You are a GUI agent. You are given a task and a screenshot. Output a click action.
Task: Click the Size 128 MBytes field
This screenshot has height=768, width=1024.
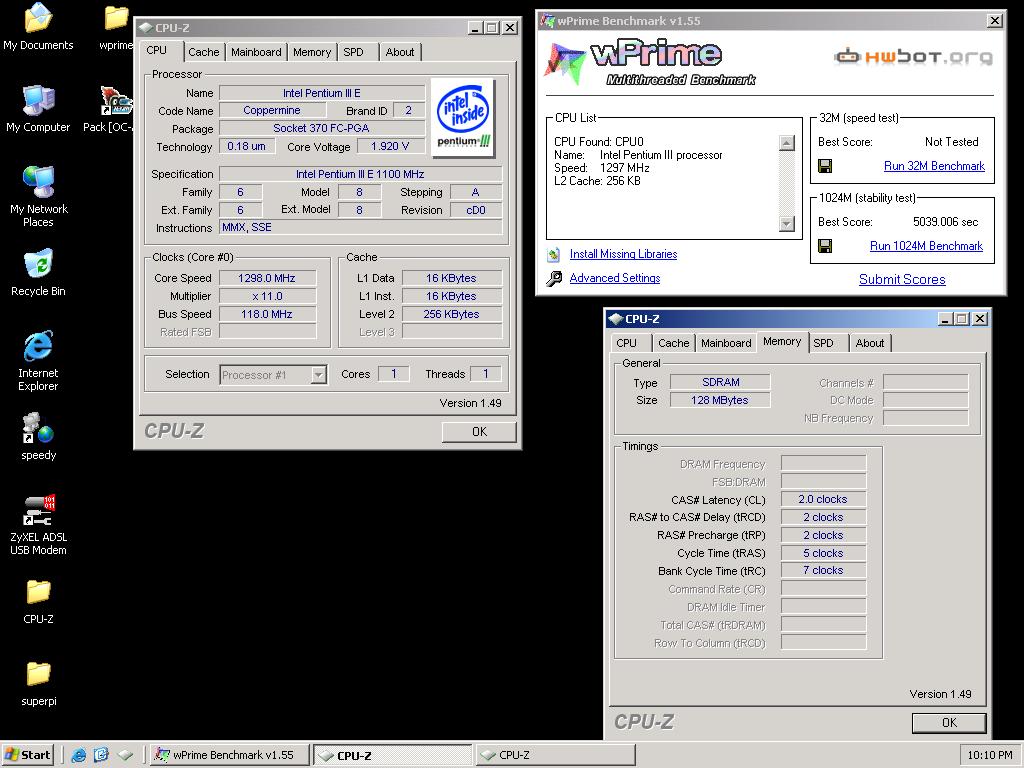point(720,400)
